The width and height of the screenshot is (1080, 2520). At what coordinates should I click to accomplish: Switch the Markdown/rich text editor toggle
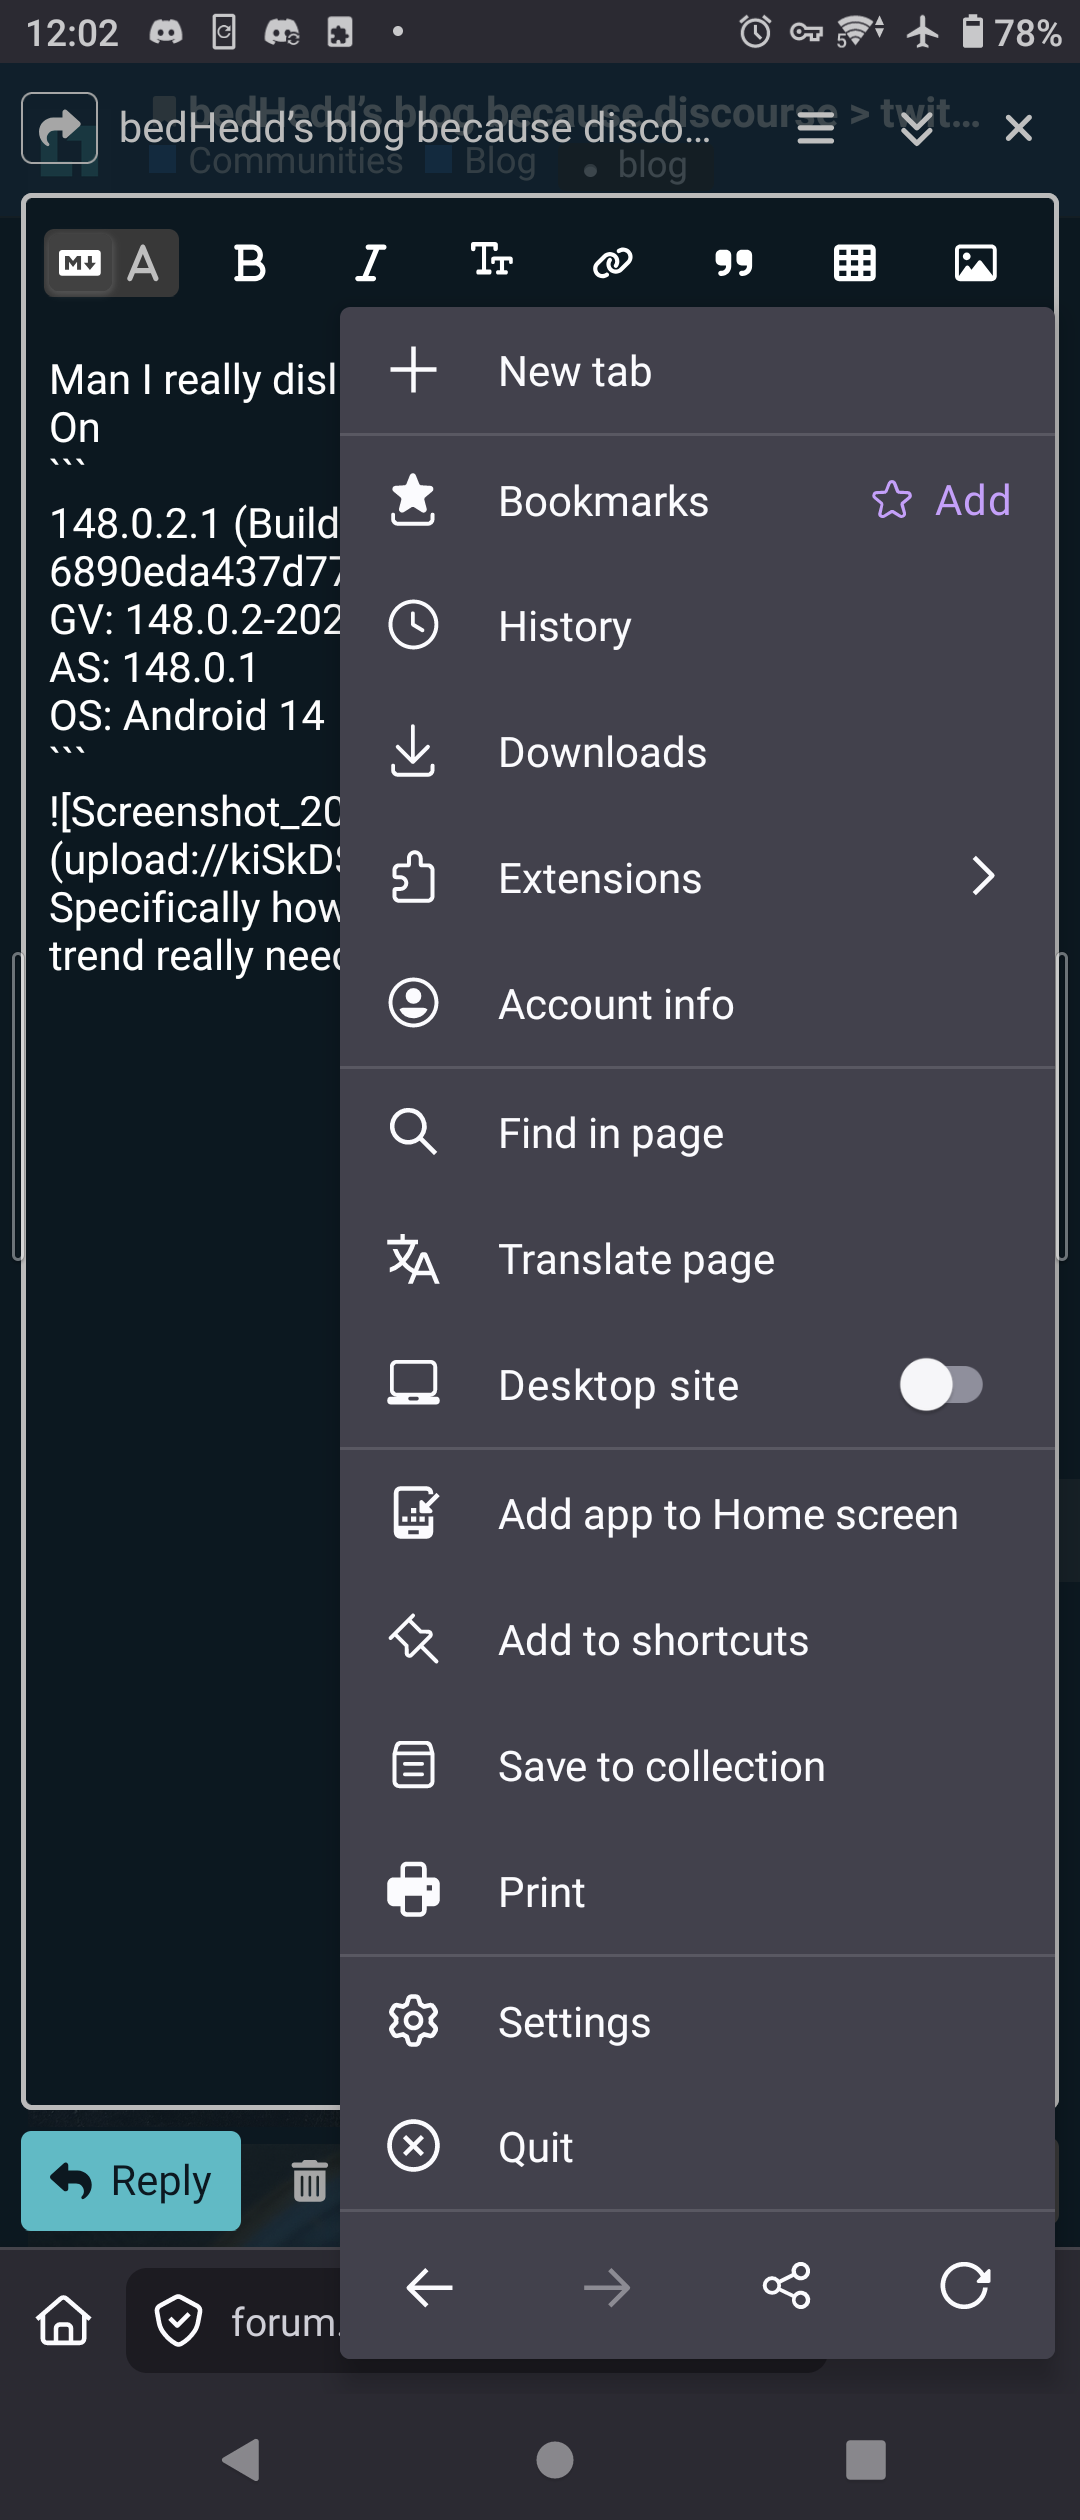pyautogui.click(x=111, y=263)
